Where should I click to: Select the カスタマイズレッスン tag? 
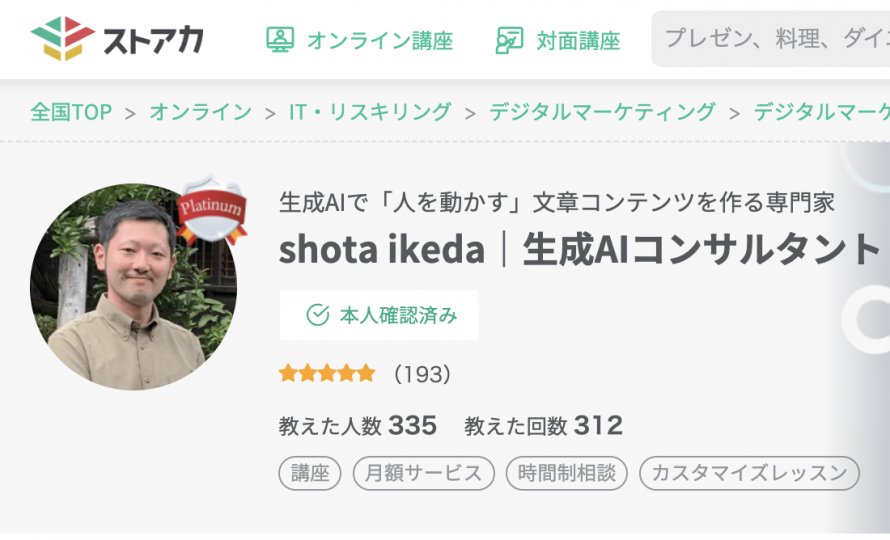tap(749, 473)
